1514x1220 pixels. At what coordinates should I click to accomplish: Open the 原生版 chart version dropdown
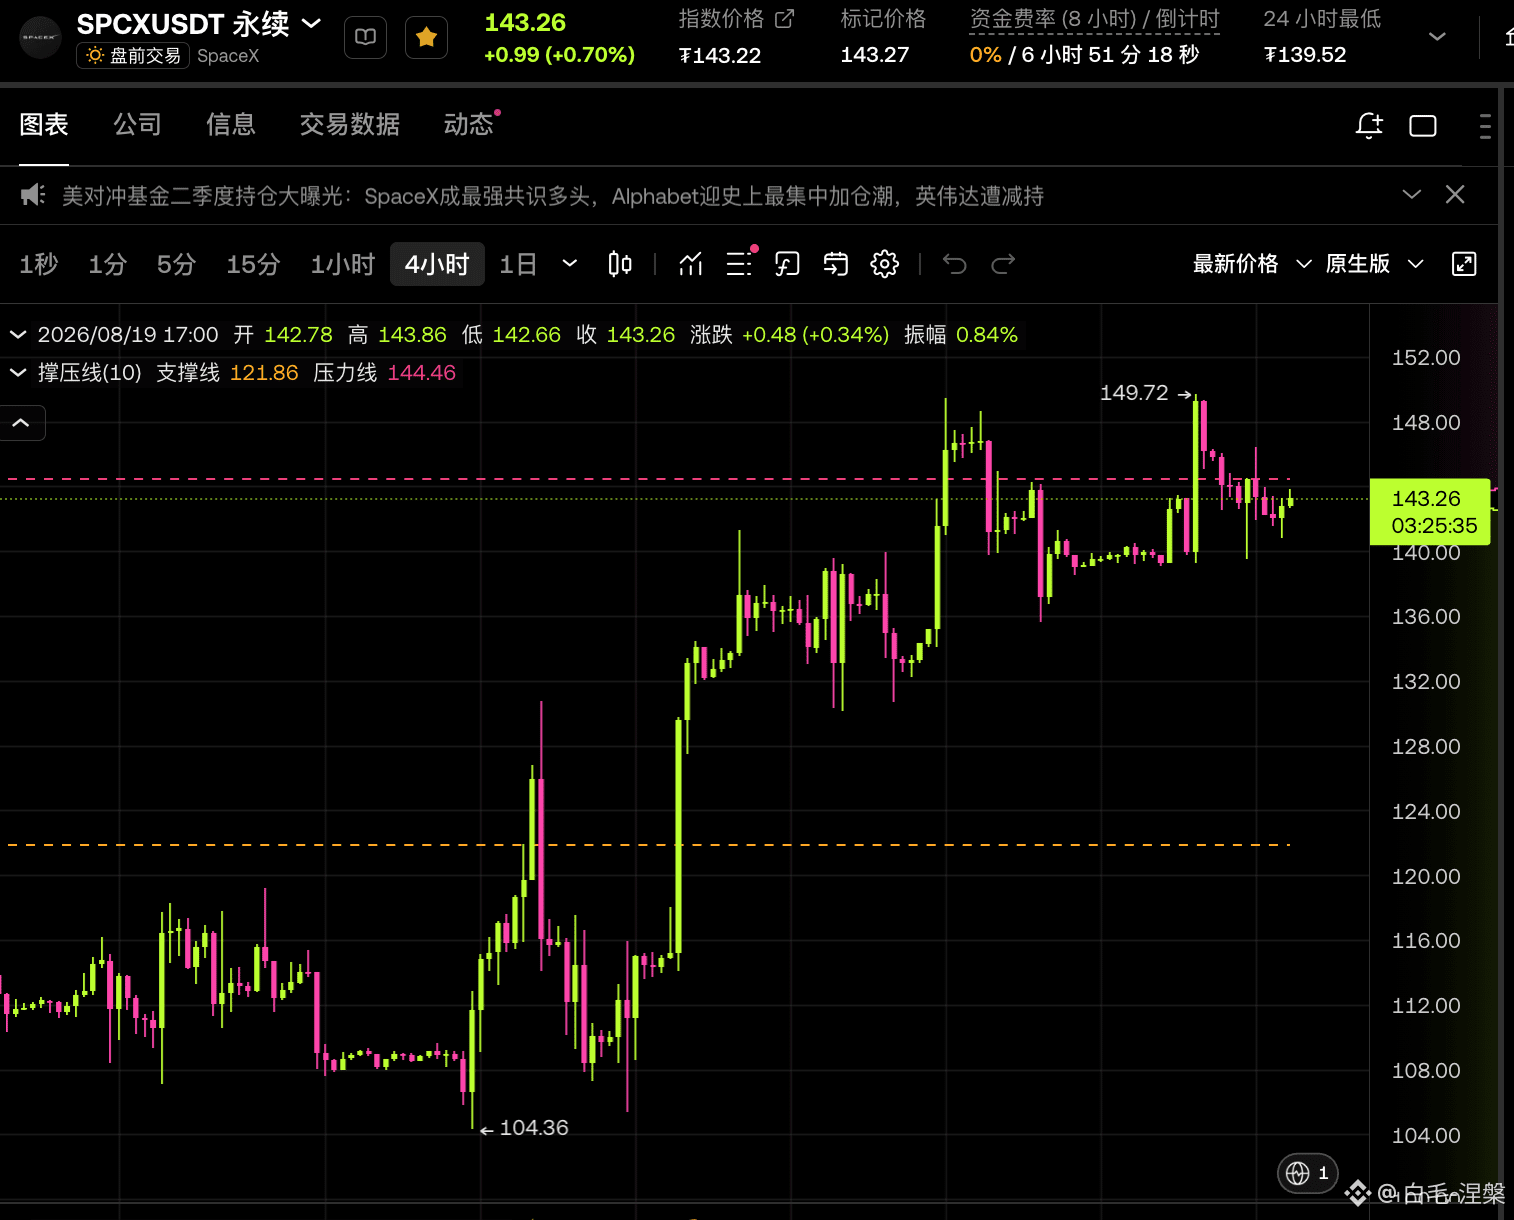[x=1374, y=264]
